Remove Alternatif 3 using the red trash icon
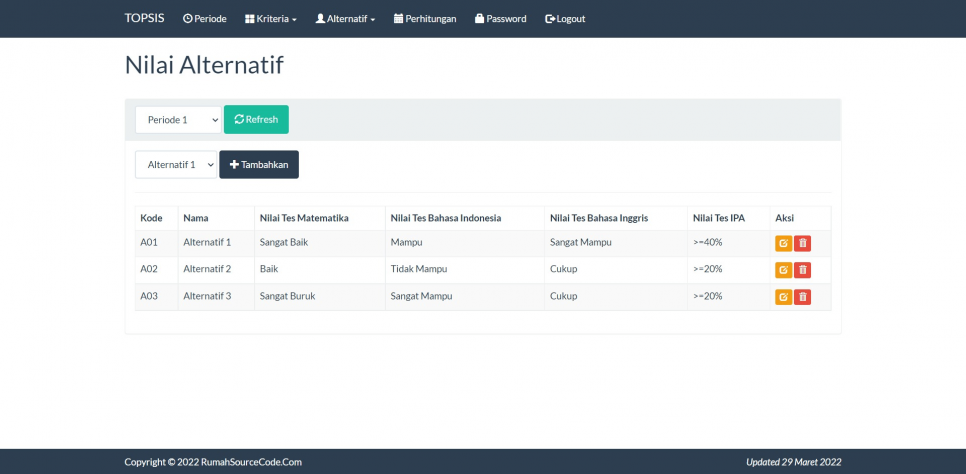Screen dimensions: 966x474 click(x=802, y=297)
